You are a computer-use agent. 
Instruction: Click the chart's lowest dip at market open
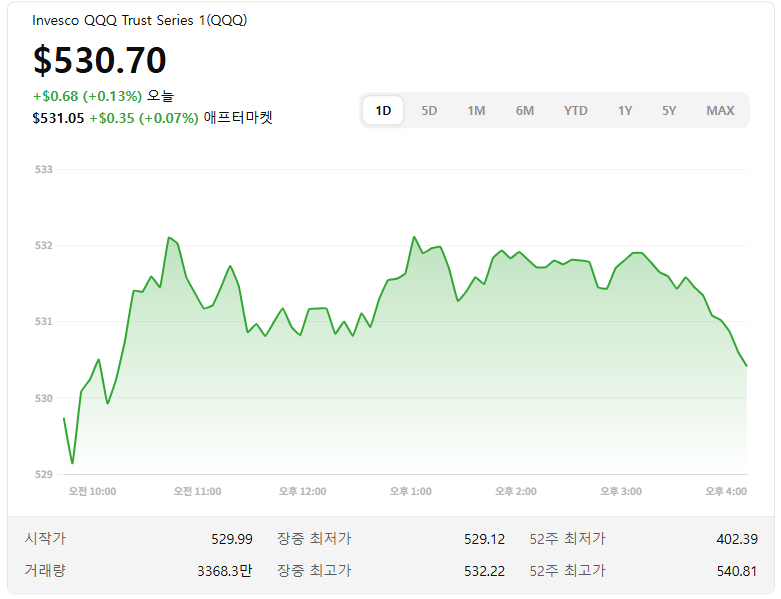point(73,463)
